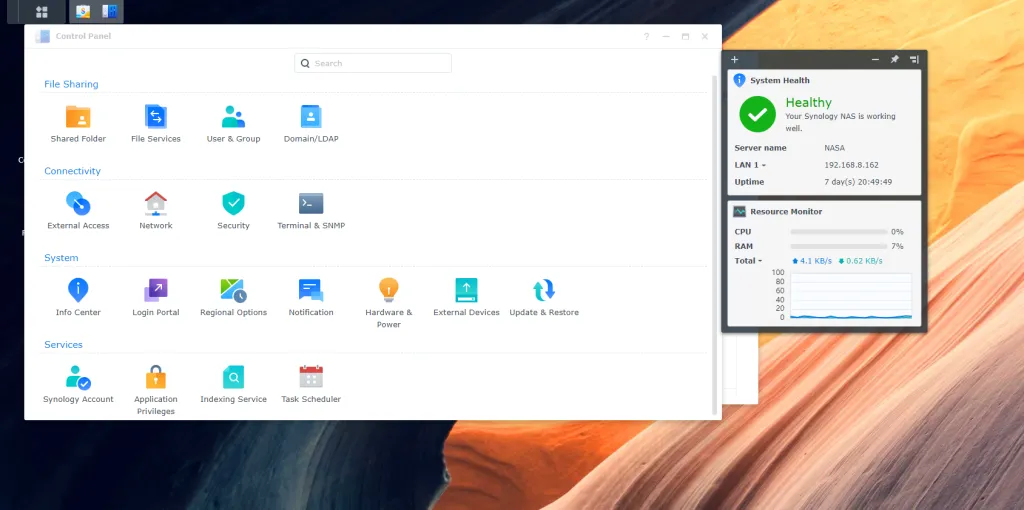Image resolution: width=1024 pixels, height=510 pixels.
Task: Open Network settings
Action: coord(155,211)
